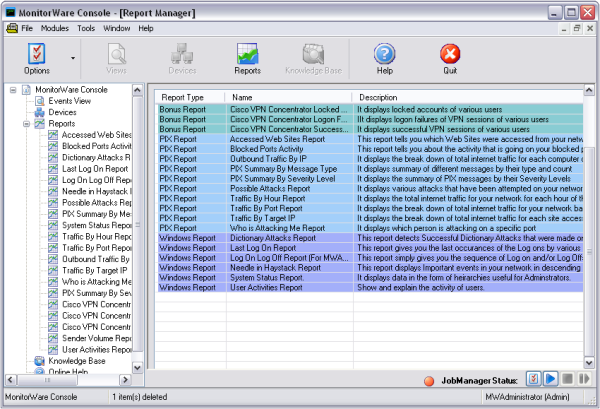Click the Outbound Traffic By tree icon
This screenshot has width=600, height=409.
pos(53,259)
